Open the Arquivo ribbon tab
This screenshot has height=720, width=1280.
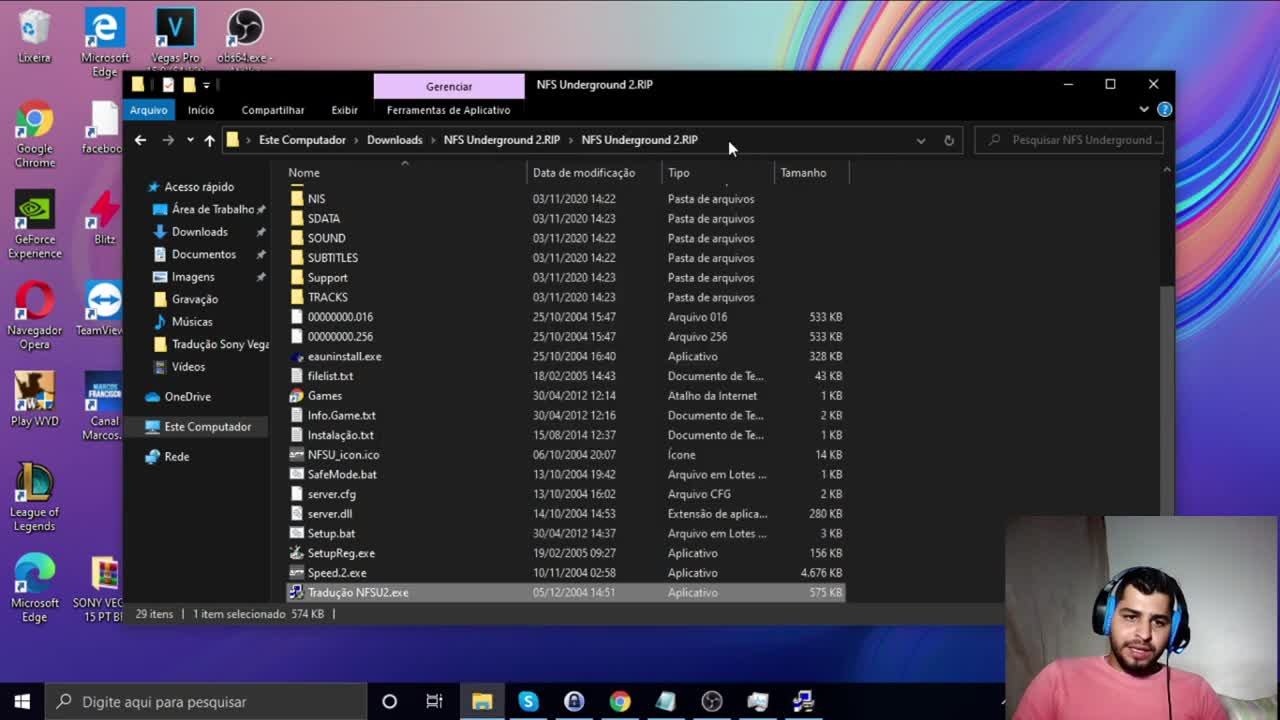[x=148, y=110]
